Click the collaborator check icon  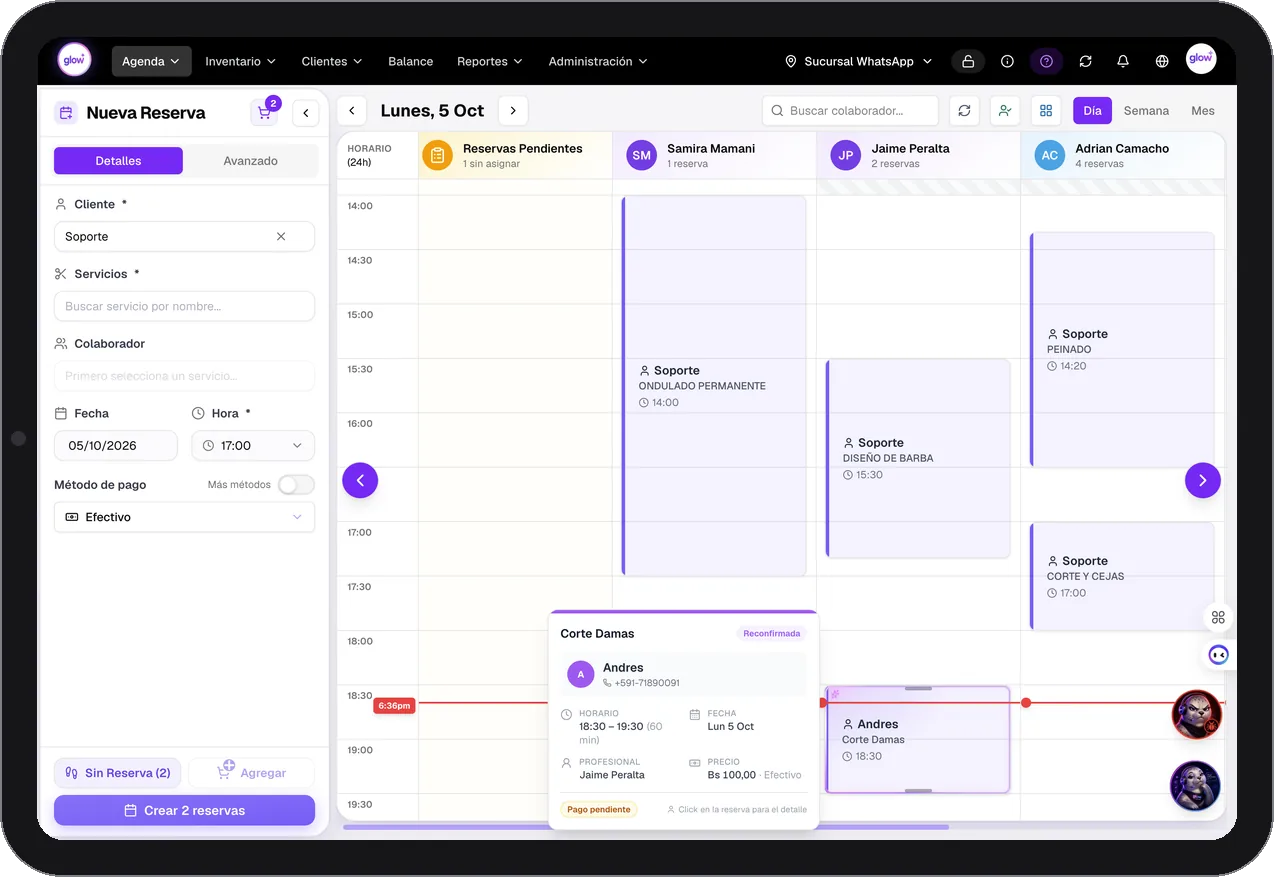point(1005,111)
